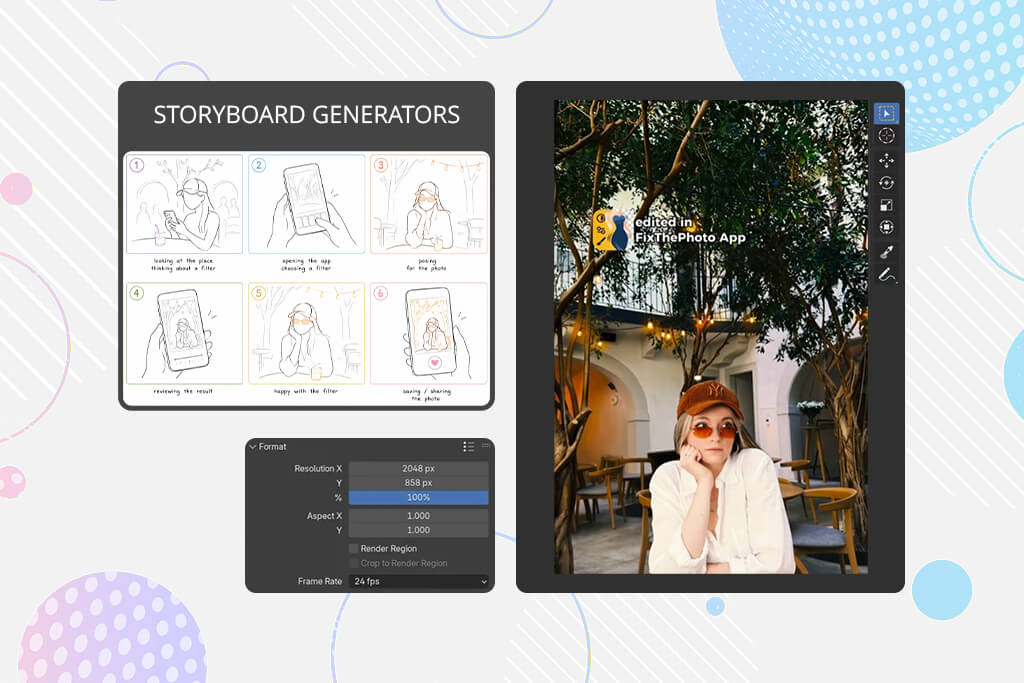
Task: Open storyboard frame 6 saving sharing photo
Action: pyautogui.click(x=428, y=334)
